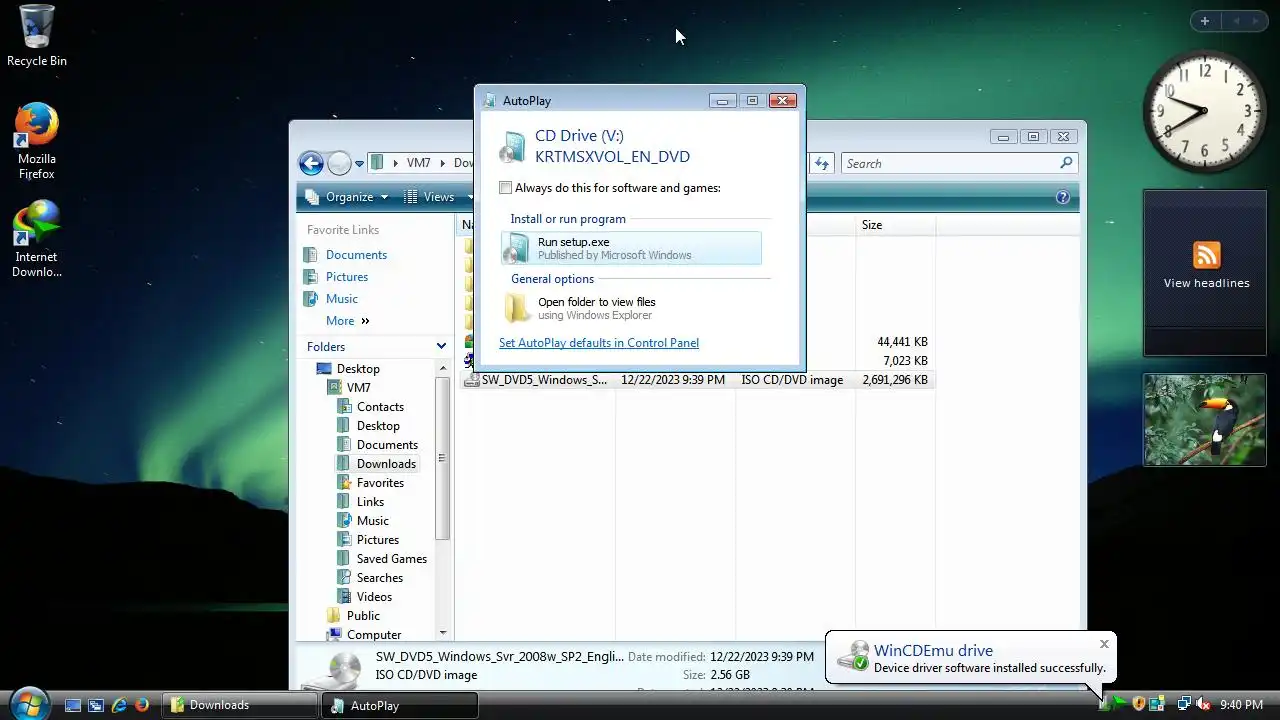
Task: Select Saved Games in the folder tree
Action: 382,559
